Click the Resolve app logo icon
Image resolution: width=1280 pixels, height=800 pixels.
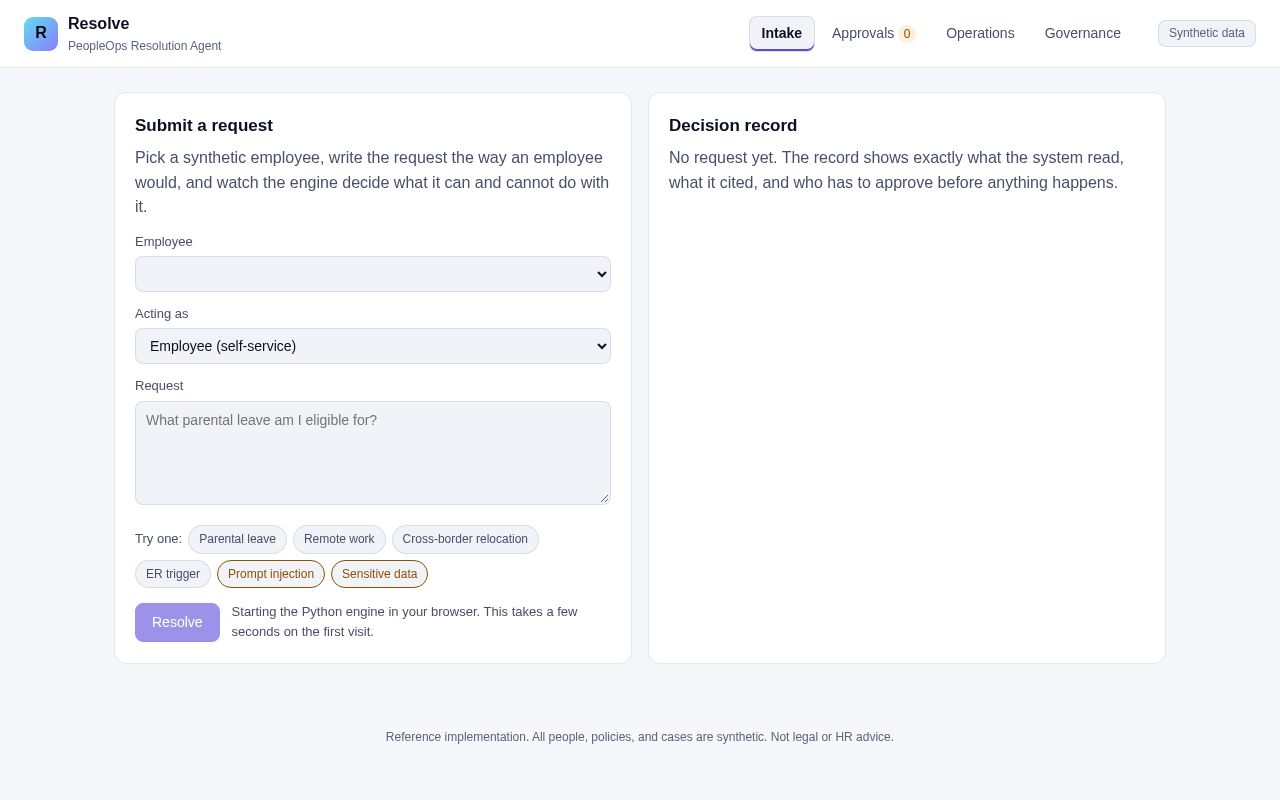click(x=41, y=34)
